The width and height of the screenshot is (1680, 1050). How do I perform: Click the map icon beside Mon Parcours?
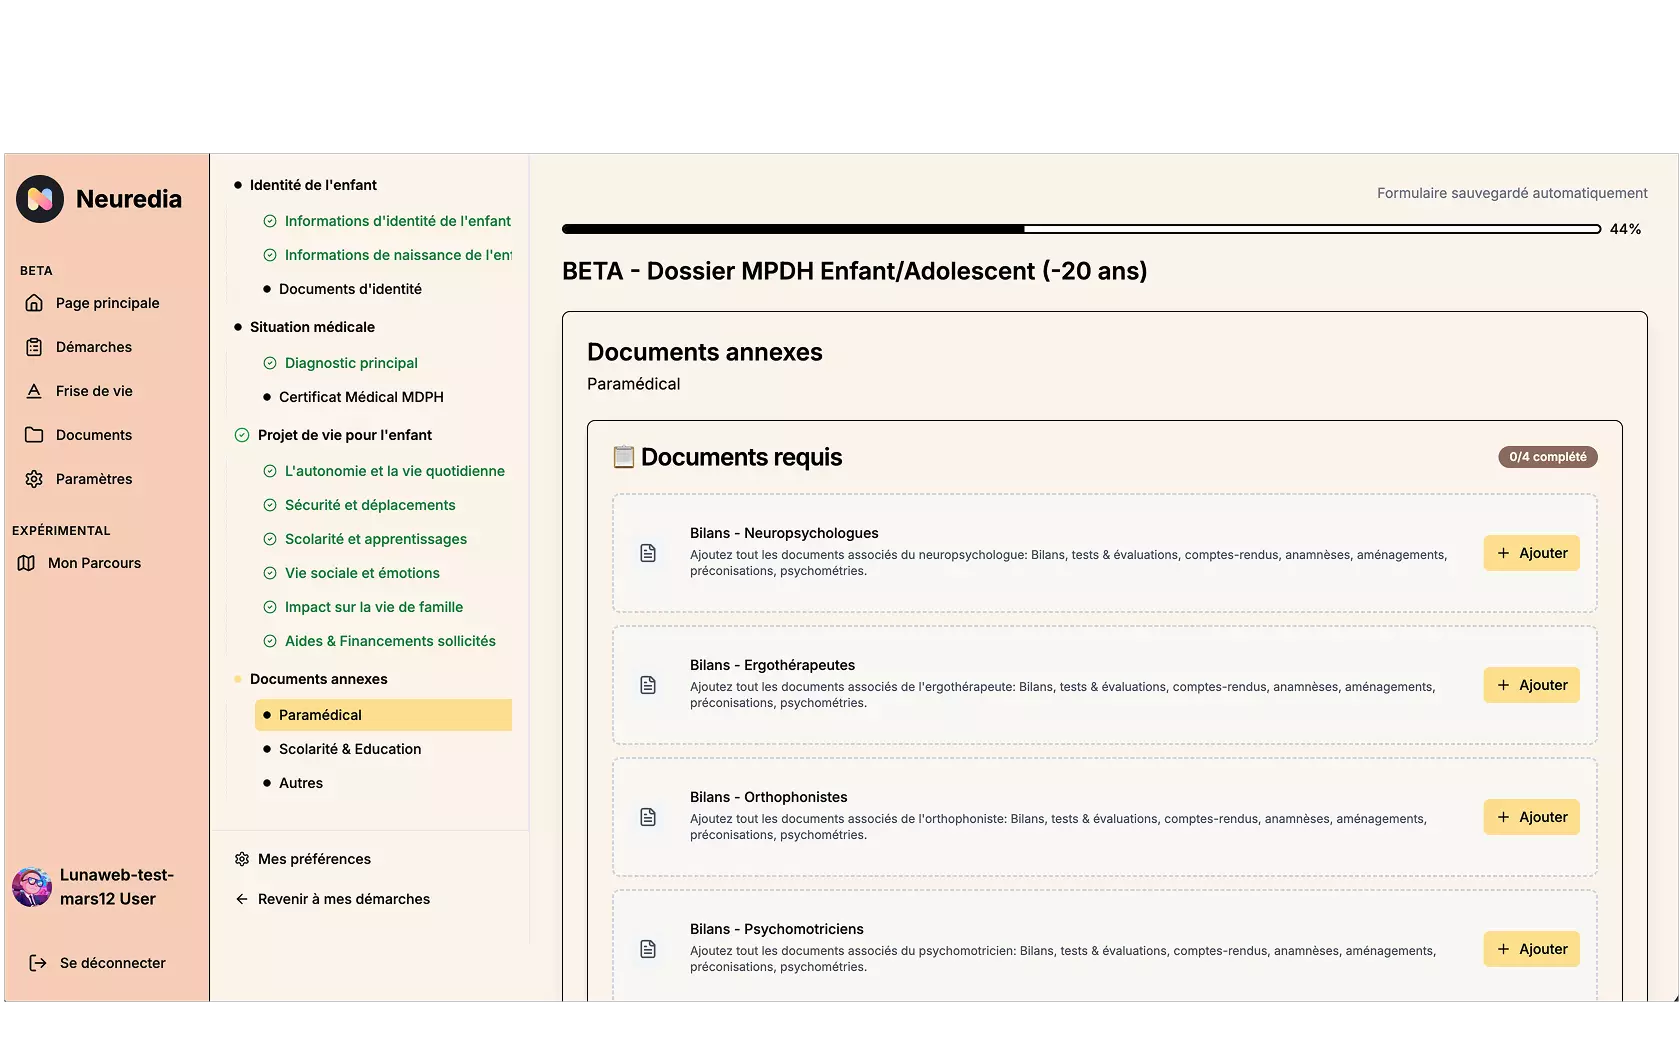(x=27, y=563)
